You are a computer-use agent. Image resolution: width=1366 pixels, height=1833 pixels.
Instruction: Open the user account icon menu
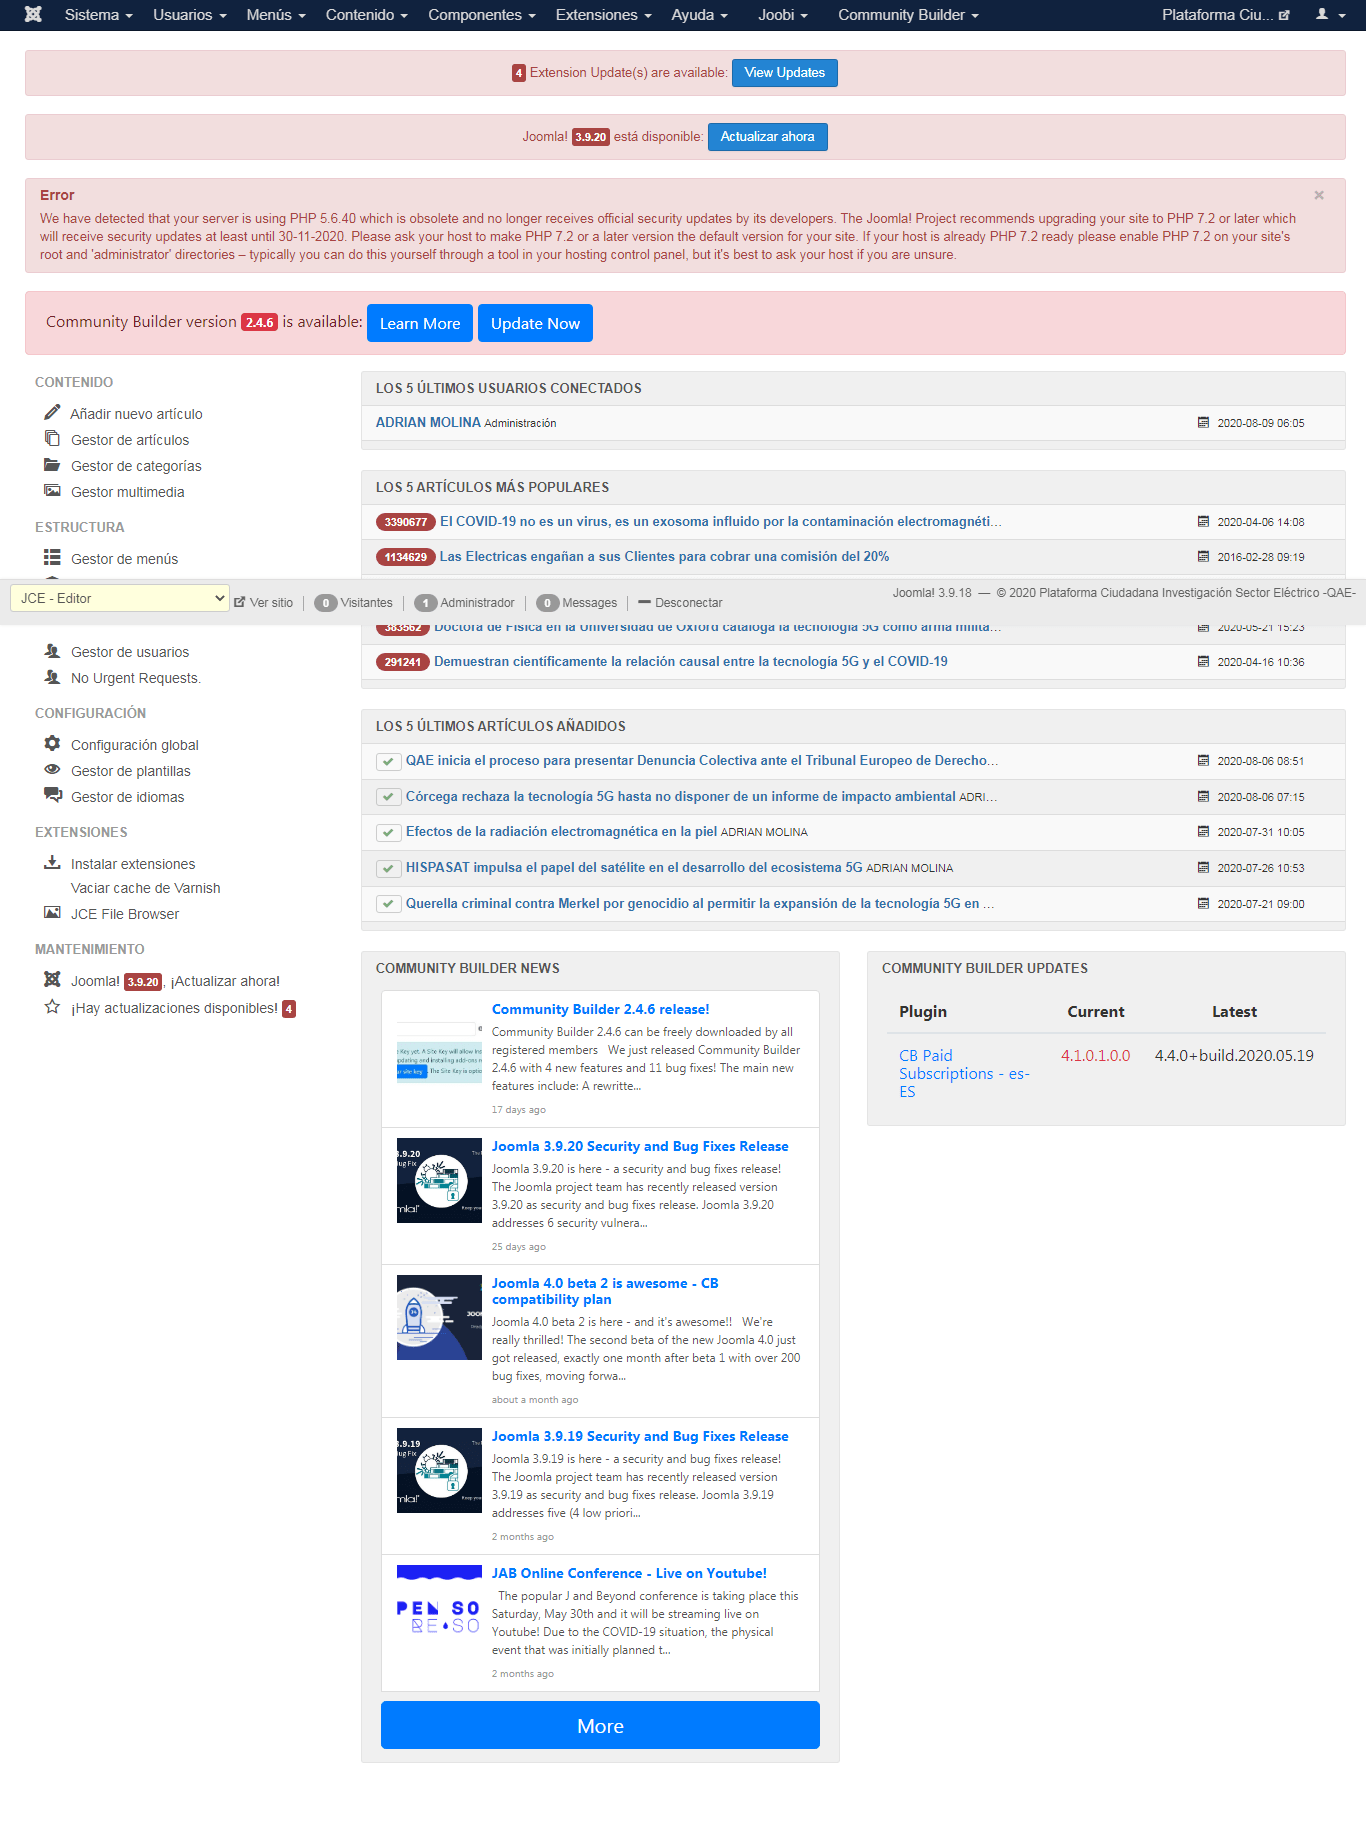1330,15
